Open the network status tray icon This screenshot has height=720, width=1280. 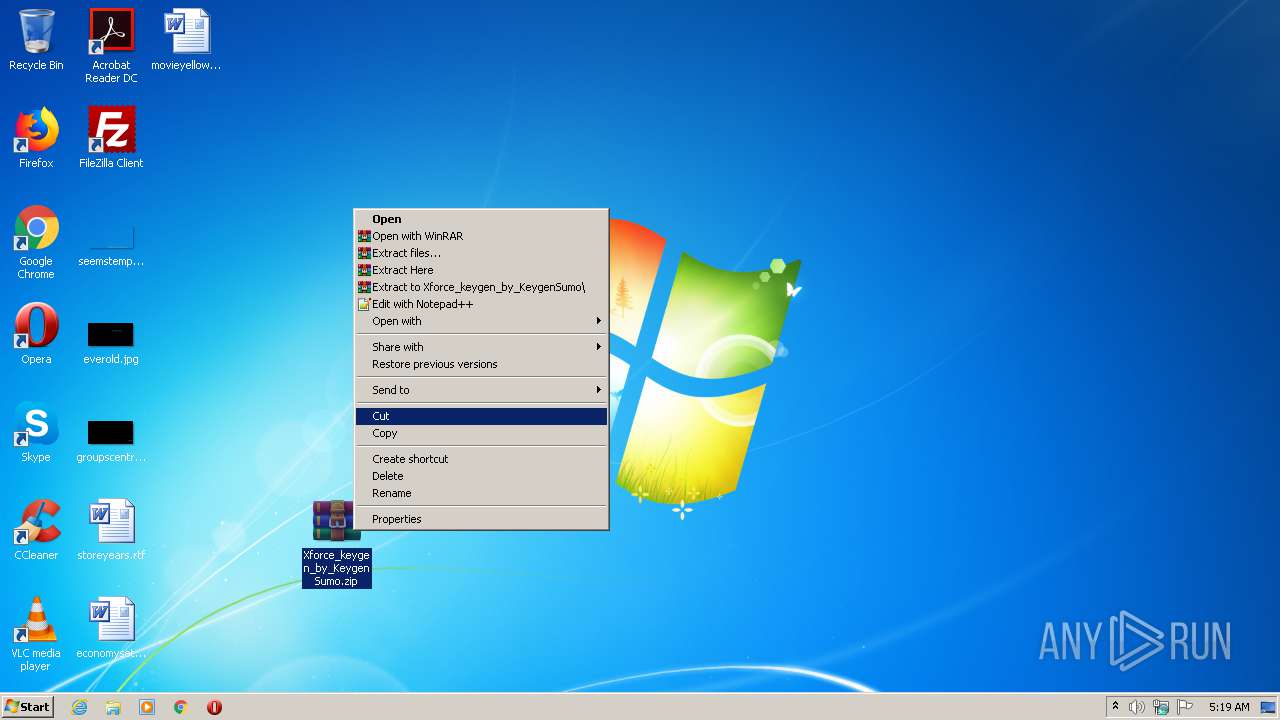[1161, 707]
